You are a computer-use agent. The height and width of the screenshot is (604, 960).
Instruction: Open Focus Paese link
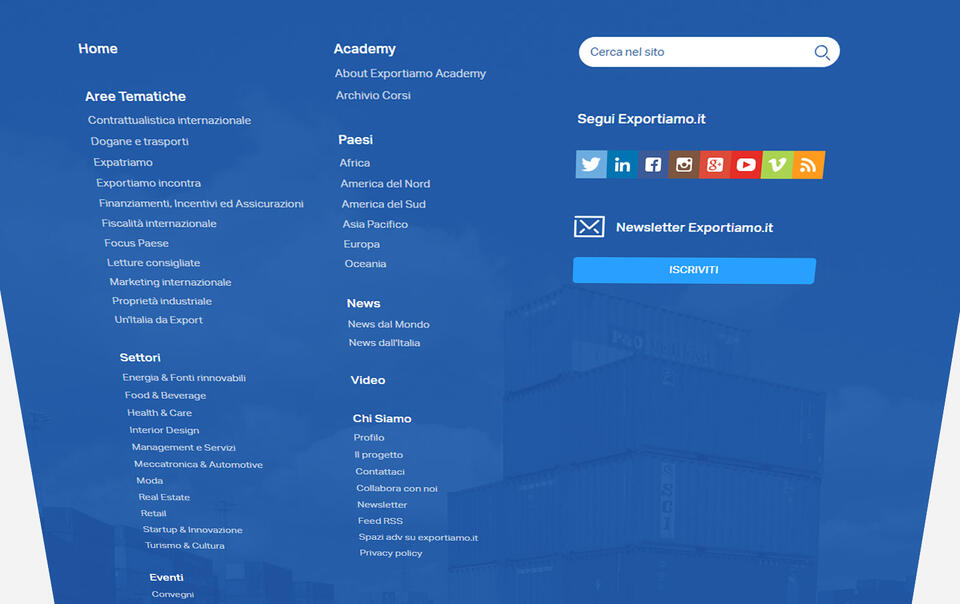(x=137, y=243)
